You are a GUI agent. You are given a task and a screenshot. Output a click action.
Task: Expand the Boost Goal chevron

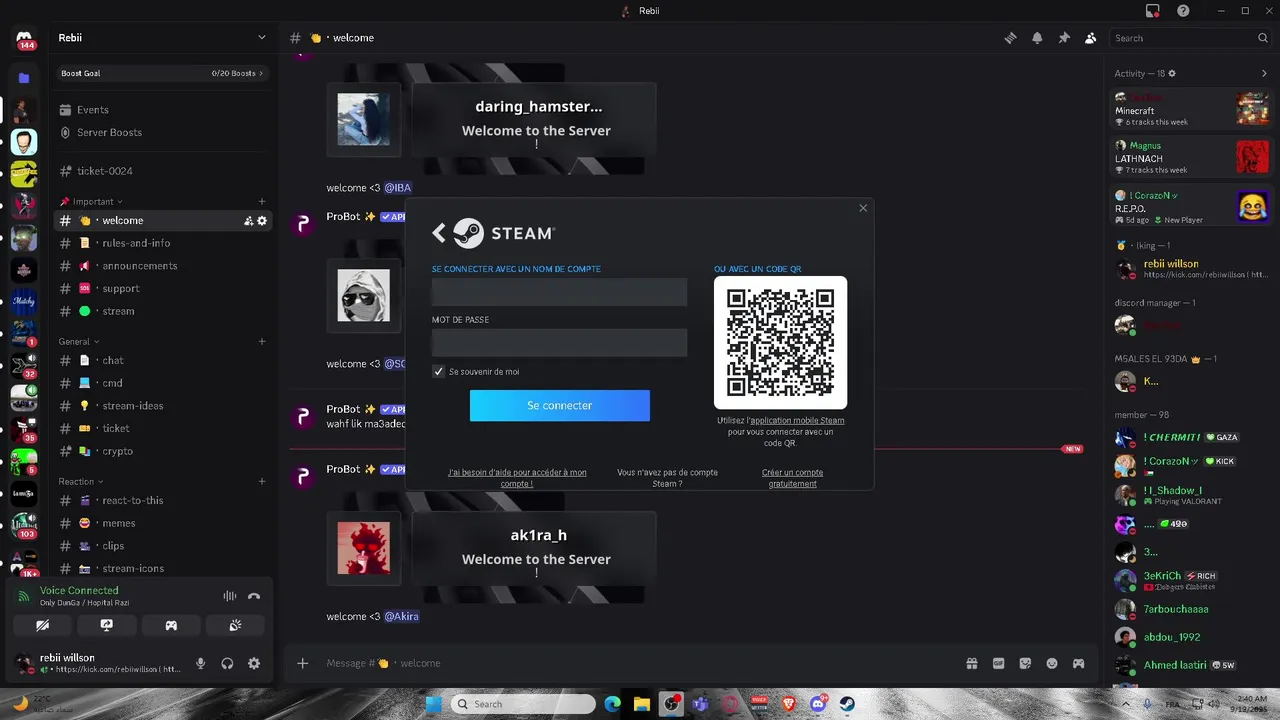pos(261,73)
